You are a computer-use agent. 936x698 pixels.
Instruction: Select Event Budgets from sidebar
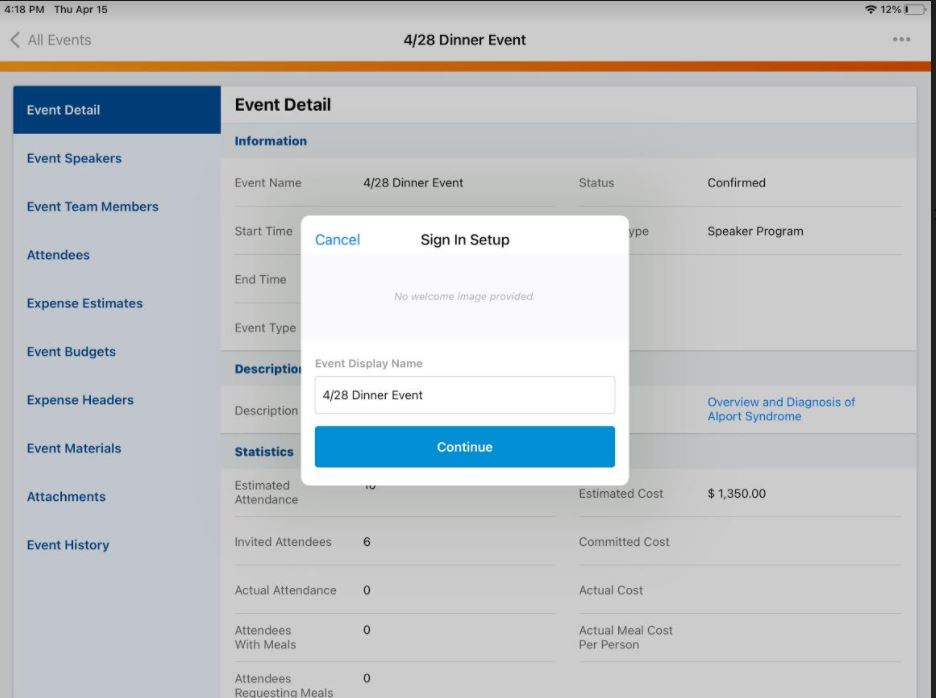coord(71,352)
